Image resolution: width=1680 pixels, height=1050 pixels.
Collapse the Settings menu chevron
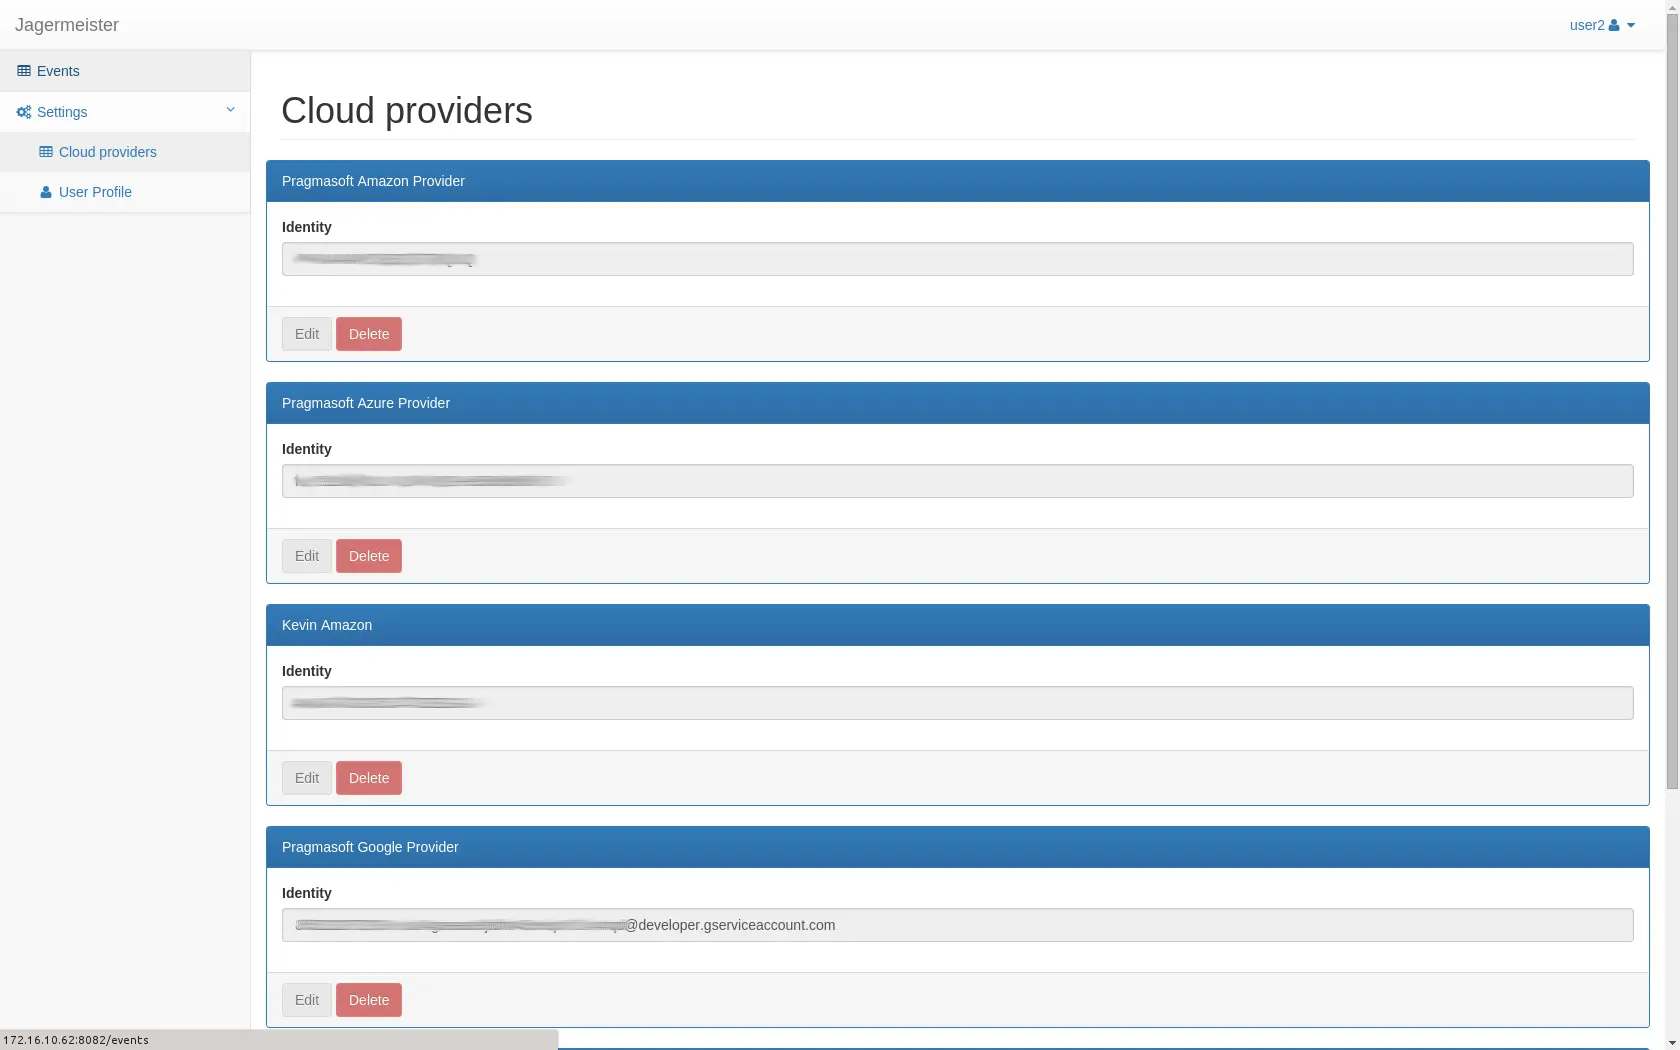click(230, 110)
